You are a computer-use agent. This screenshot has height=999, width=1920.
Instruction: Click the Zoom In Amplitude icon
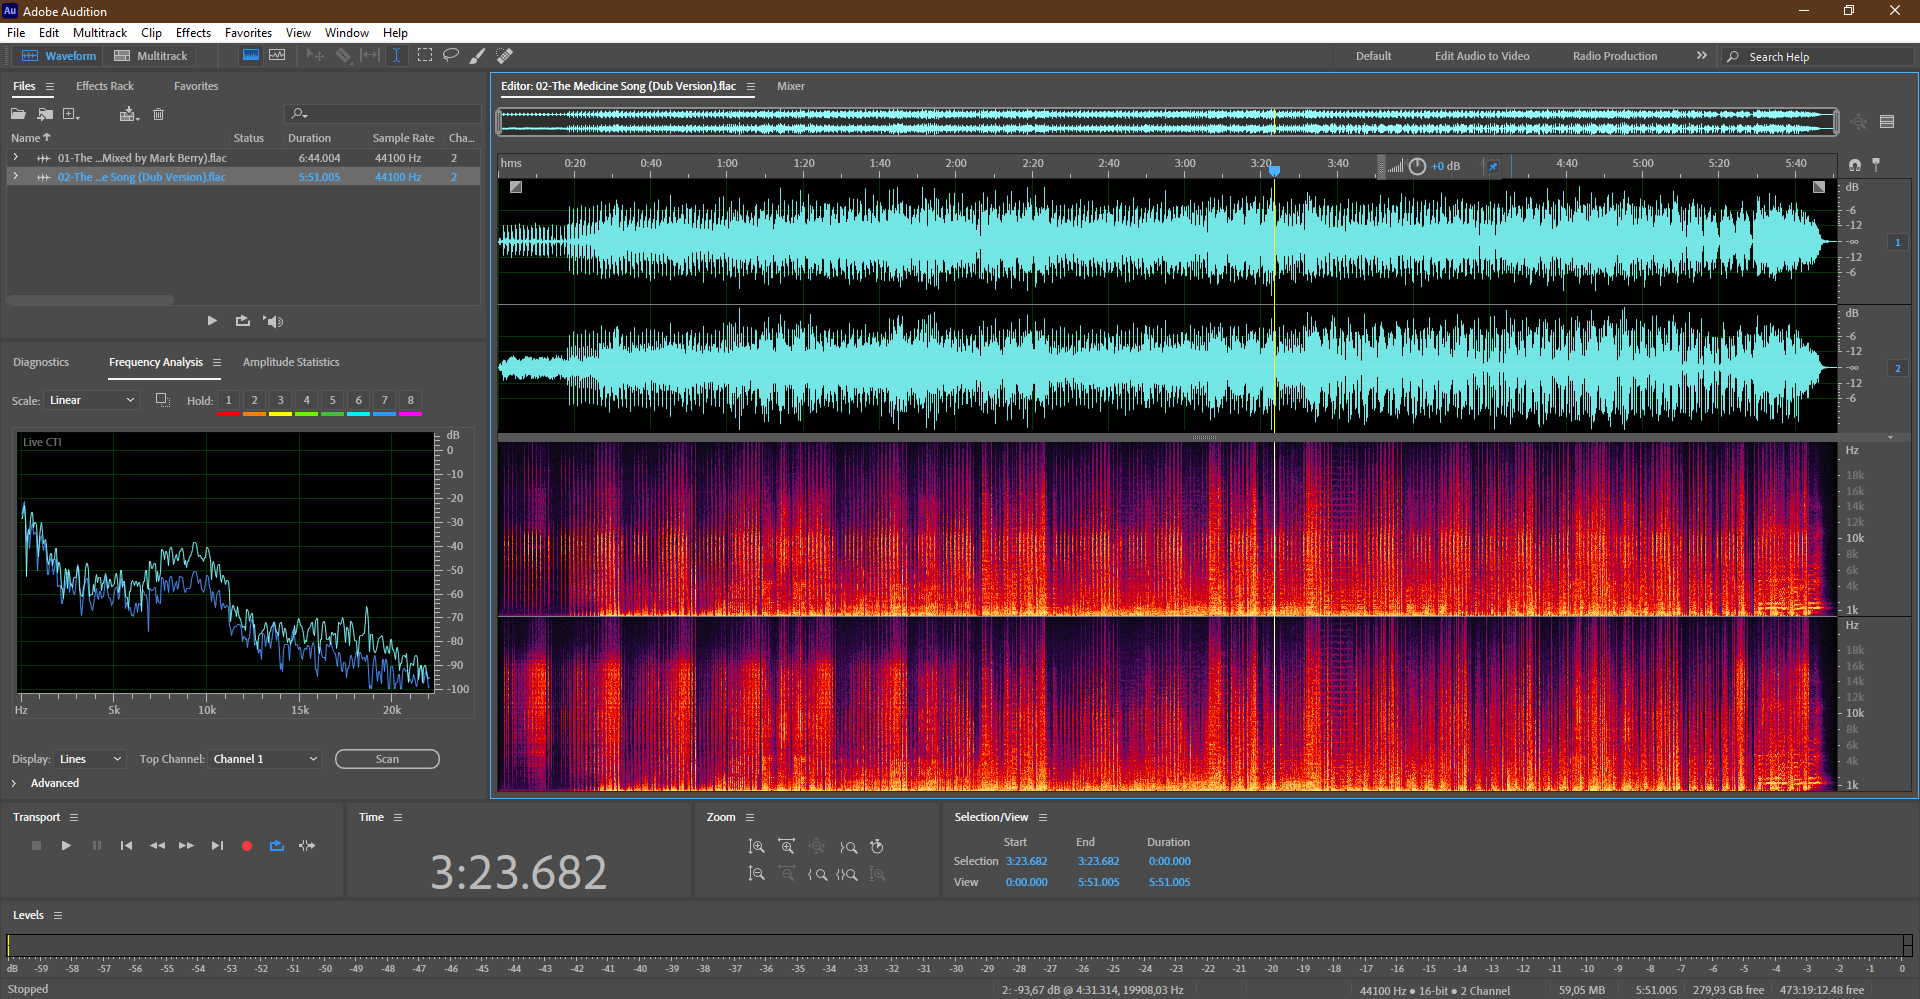coord(757,847)
